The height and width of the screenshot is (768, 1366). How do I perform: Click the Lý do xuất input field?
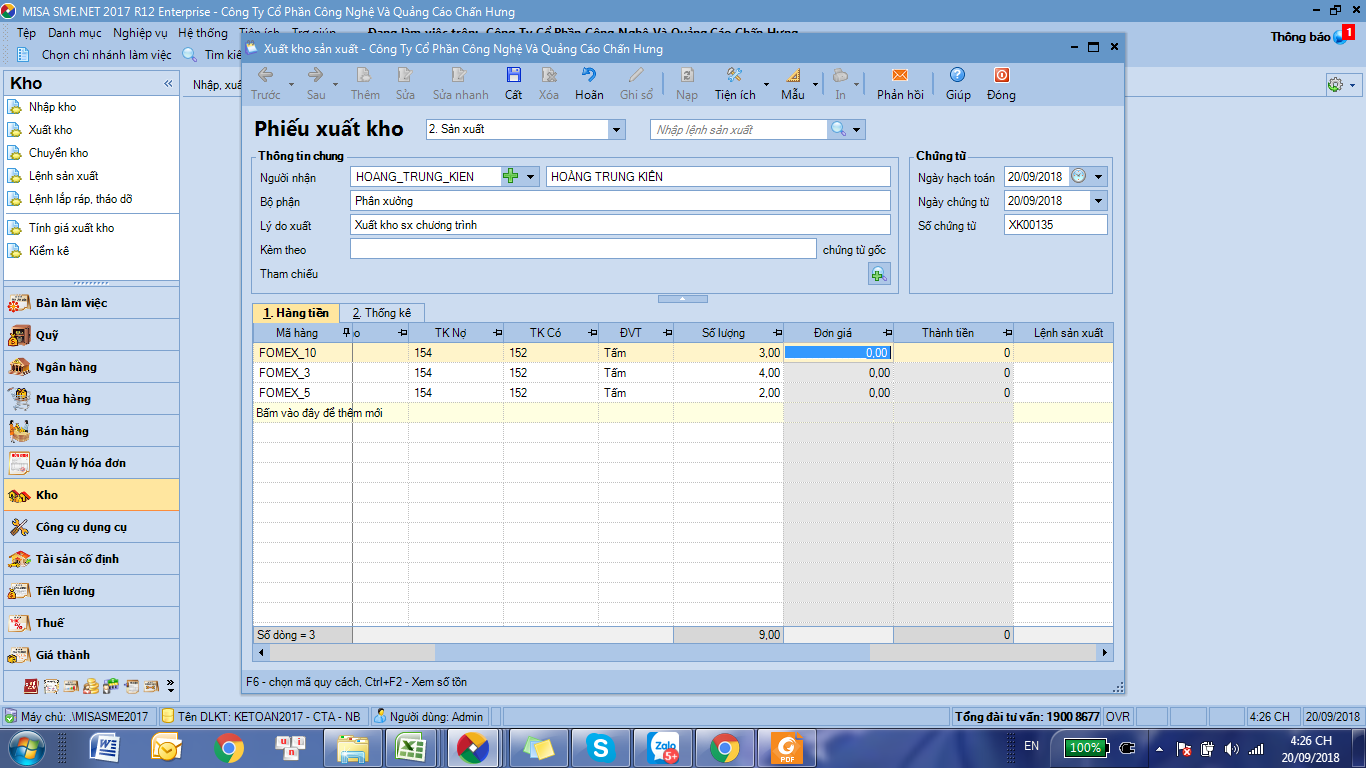click(x=620, y=225)
